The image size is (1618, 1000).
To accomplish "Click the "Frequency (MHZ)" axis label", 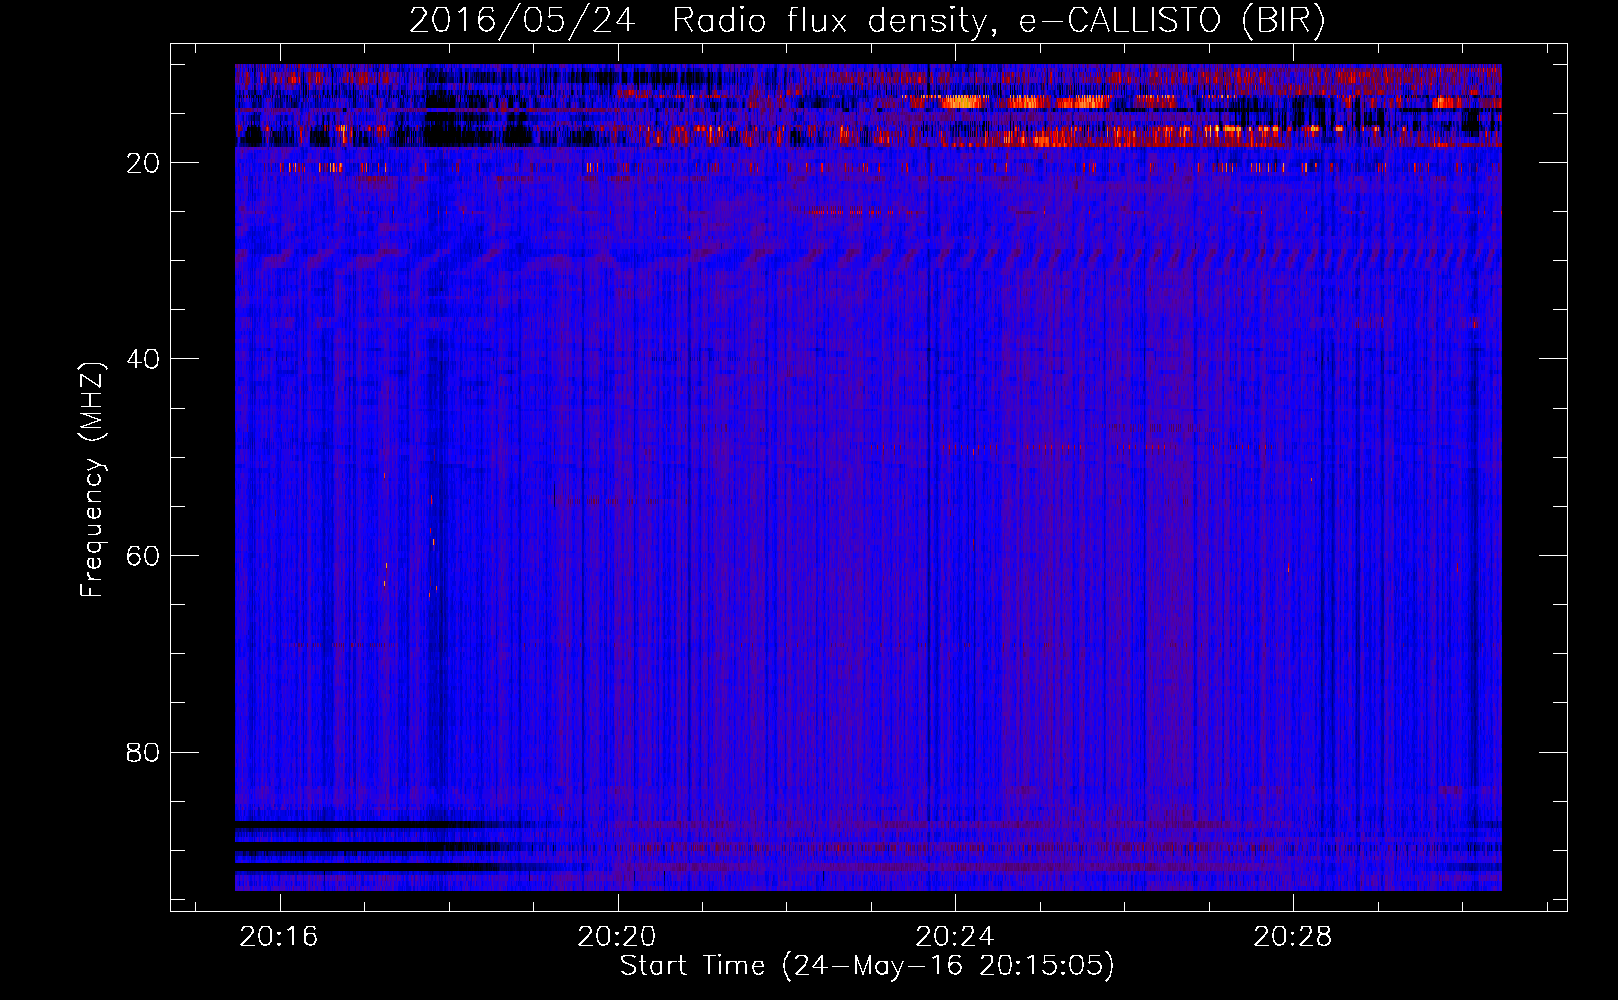I will (92, 481).
